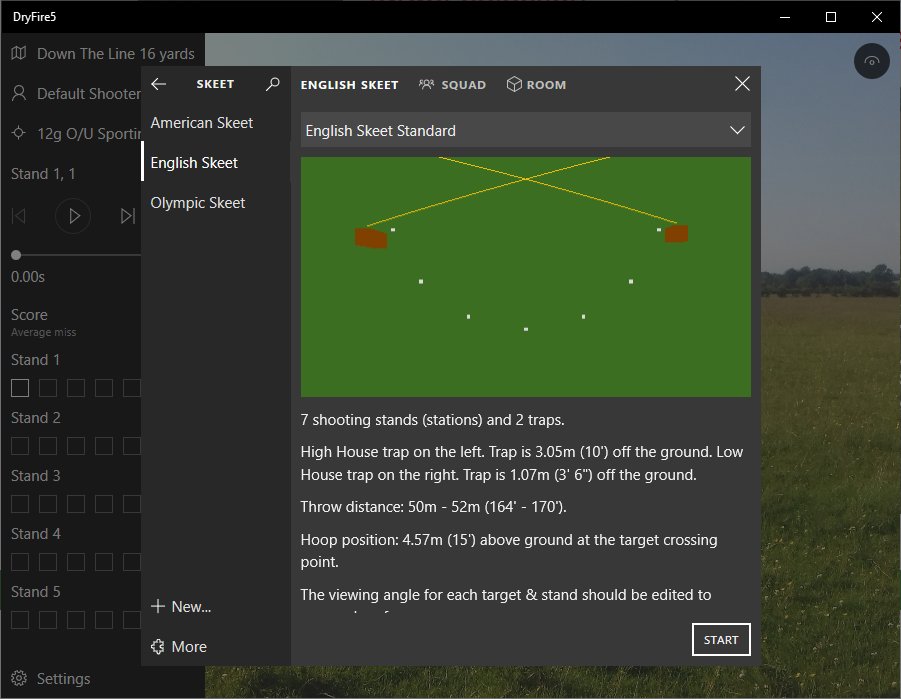Click the back arrow in Skeet panel

[x=158, y=85]
